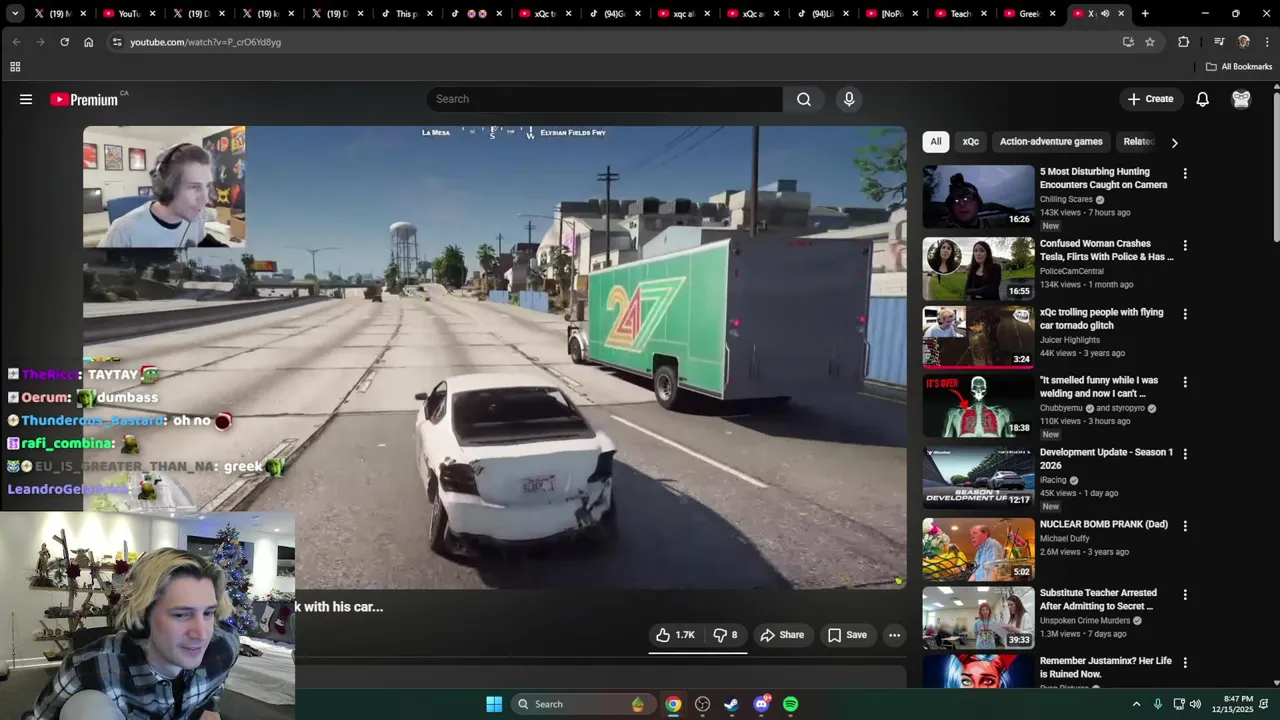The height and width of the screenshot is (720, 1280).
Task: Click the page vertical scrollbar
Action: click(x=1276, y=165)
